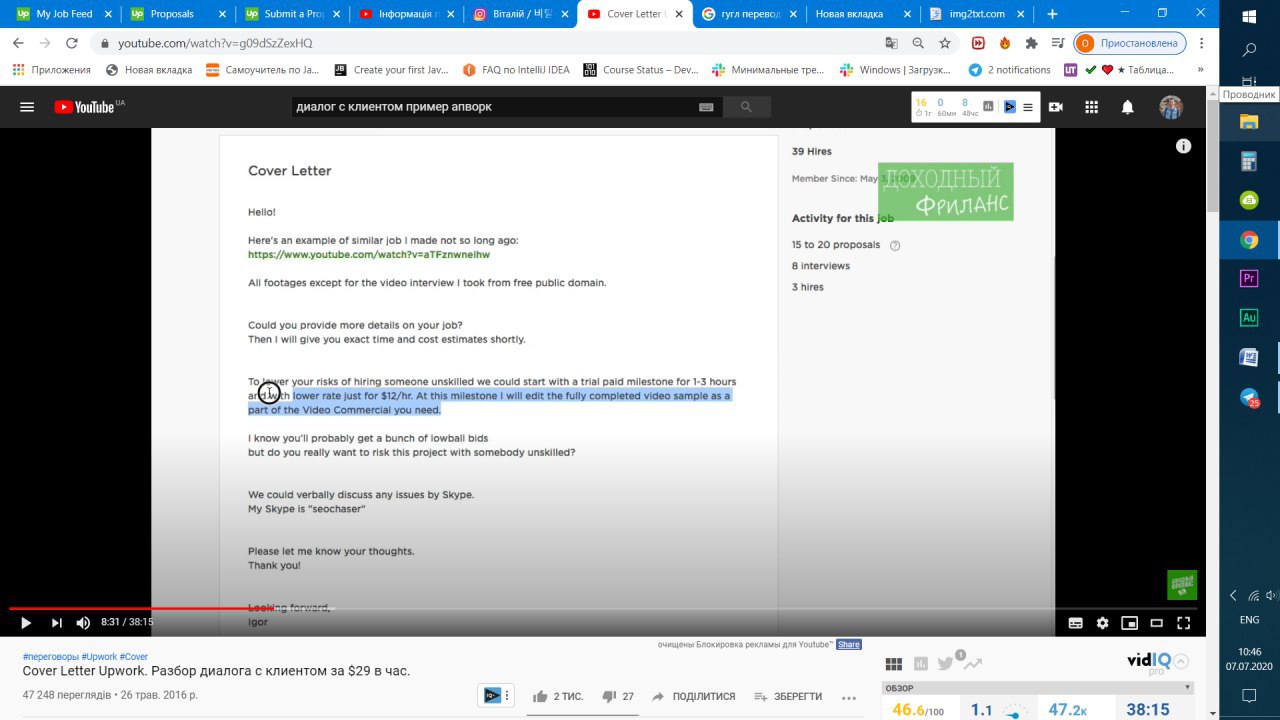This screenshot has width=1280, height=720.
Task: Open the Приложения apps bookmark
Action: point(51,70)
